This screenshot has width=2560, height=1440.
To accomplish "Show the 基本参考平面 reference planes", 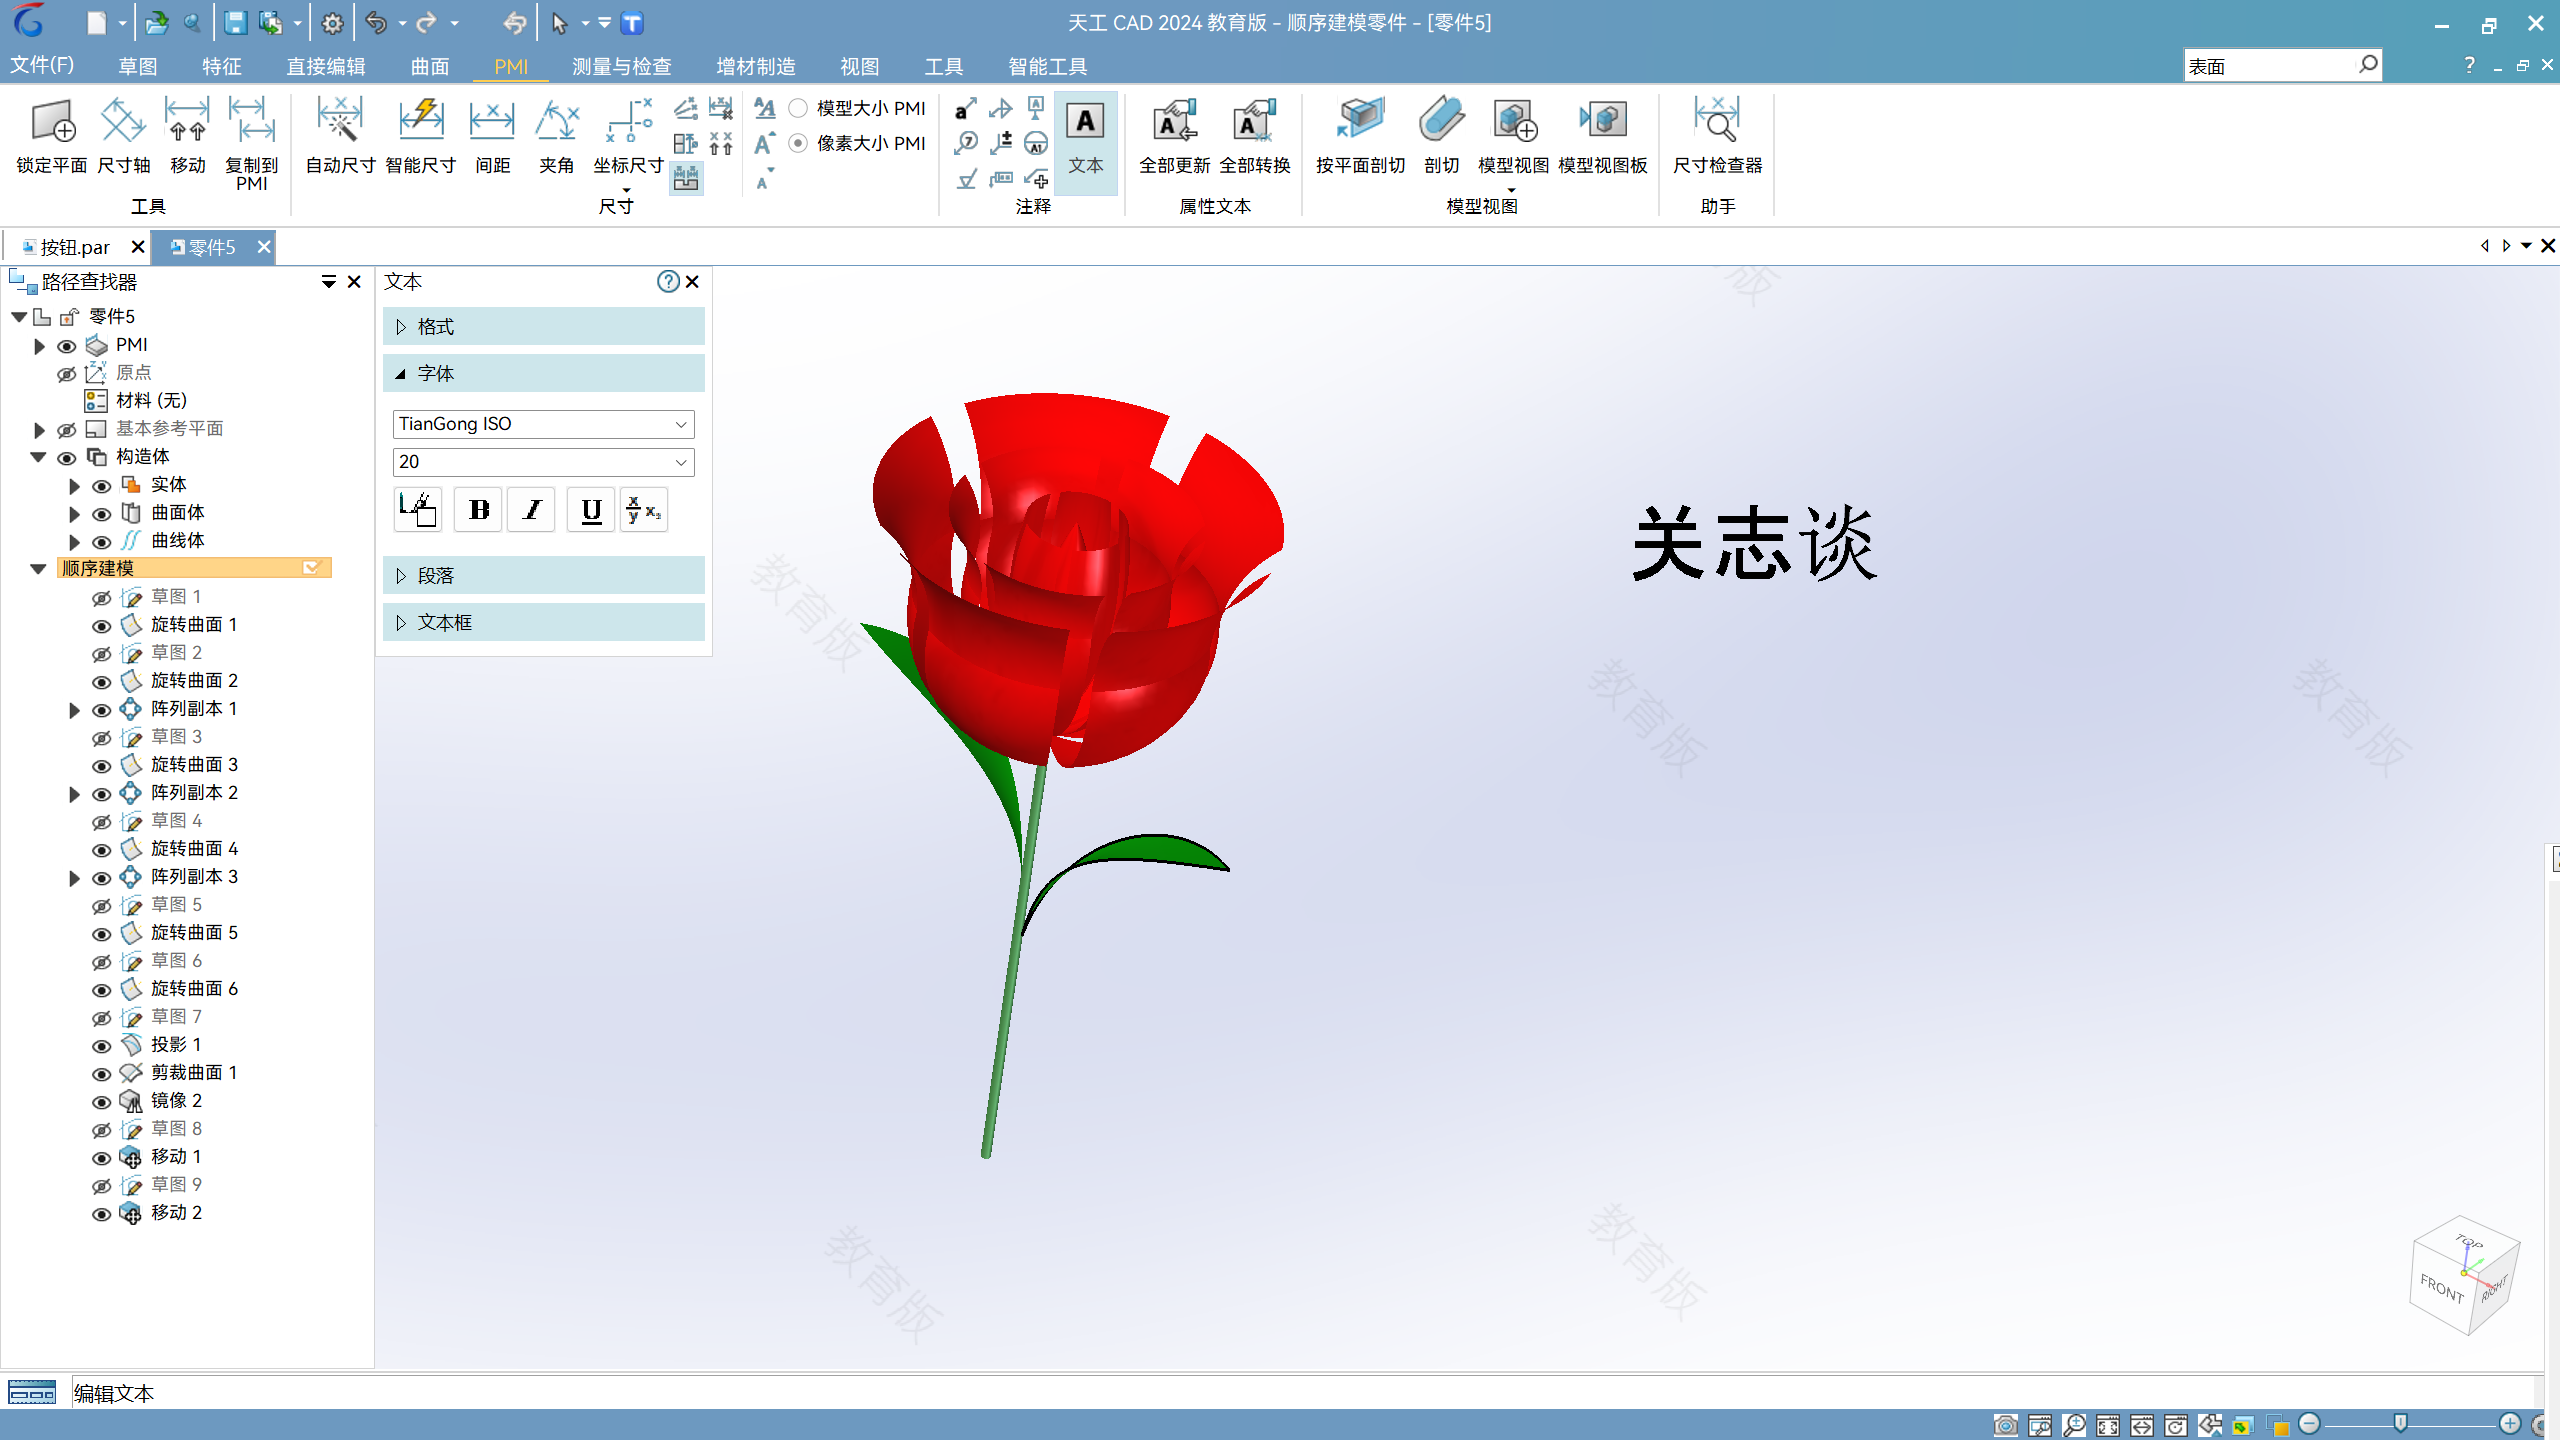I will point(67,430).
